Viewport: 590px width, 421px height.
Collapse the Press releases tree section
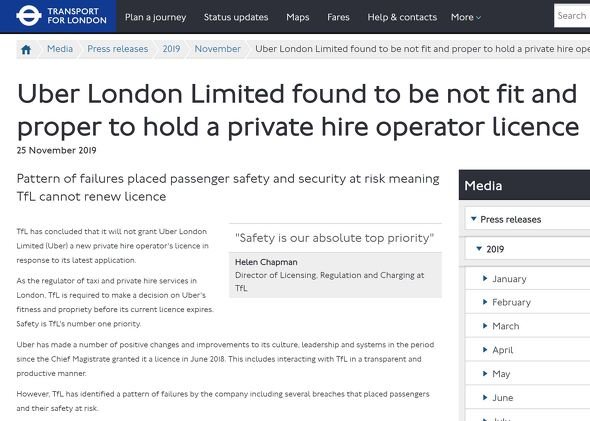point(474,219)
